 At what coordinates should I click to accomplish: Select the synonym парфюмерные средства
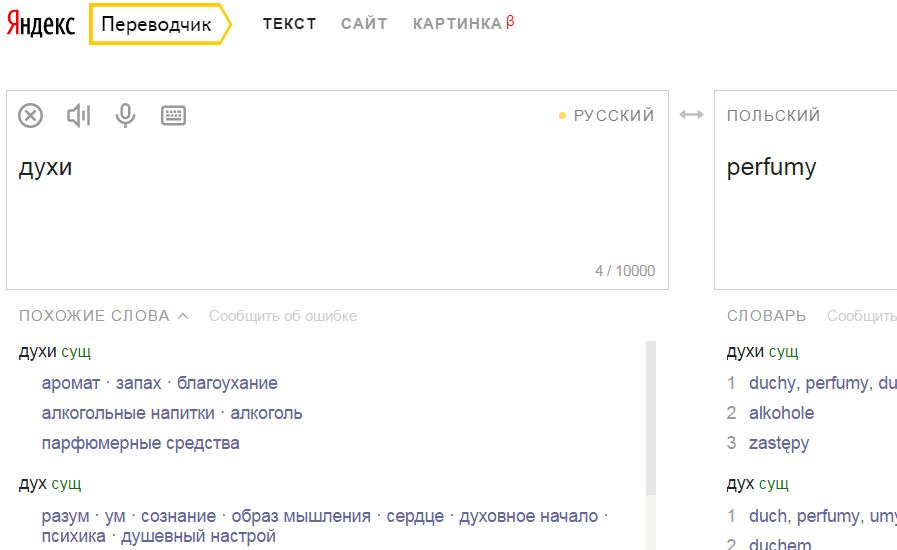point(140,444)
